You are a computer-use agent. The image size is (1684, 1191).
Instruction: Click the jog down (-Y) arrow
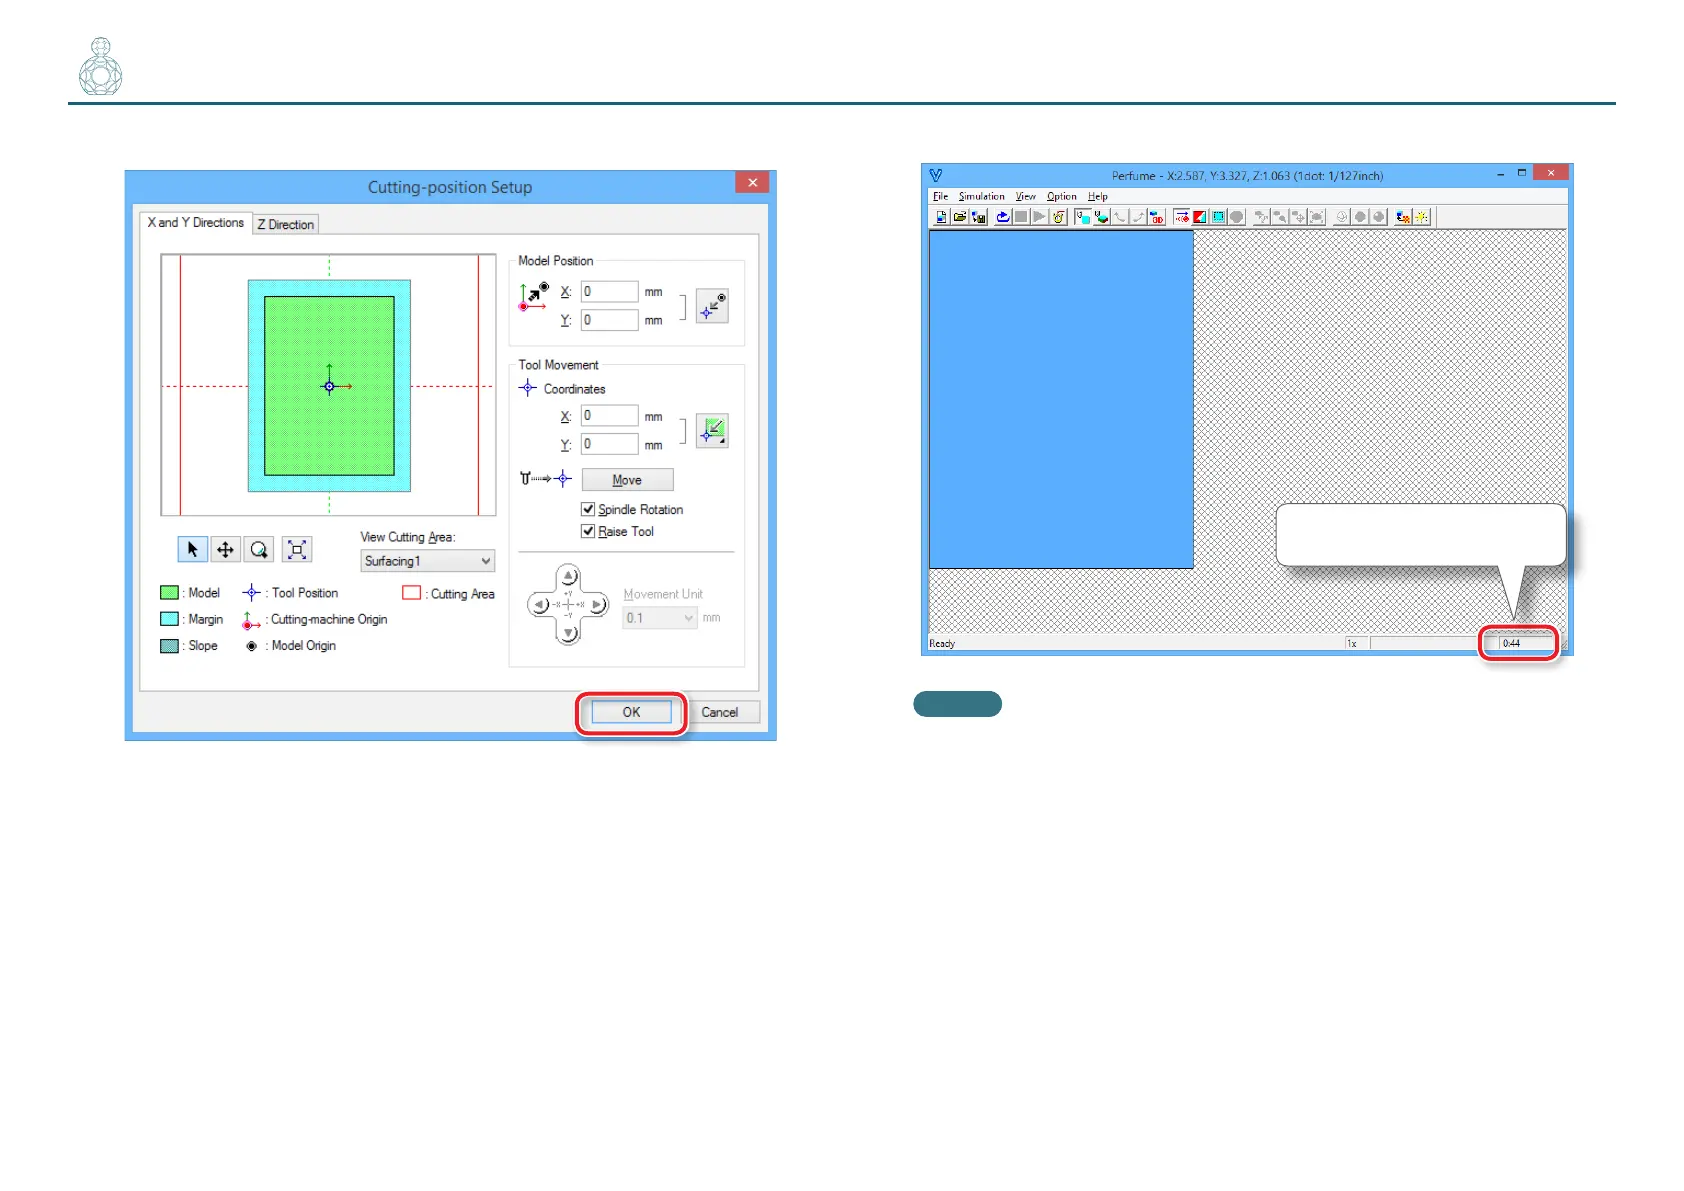coord(568,633)
